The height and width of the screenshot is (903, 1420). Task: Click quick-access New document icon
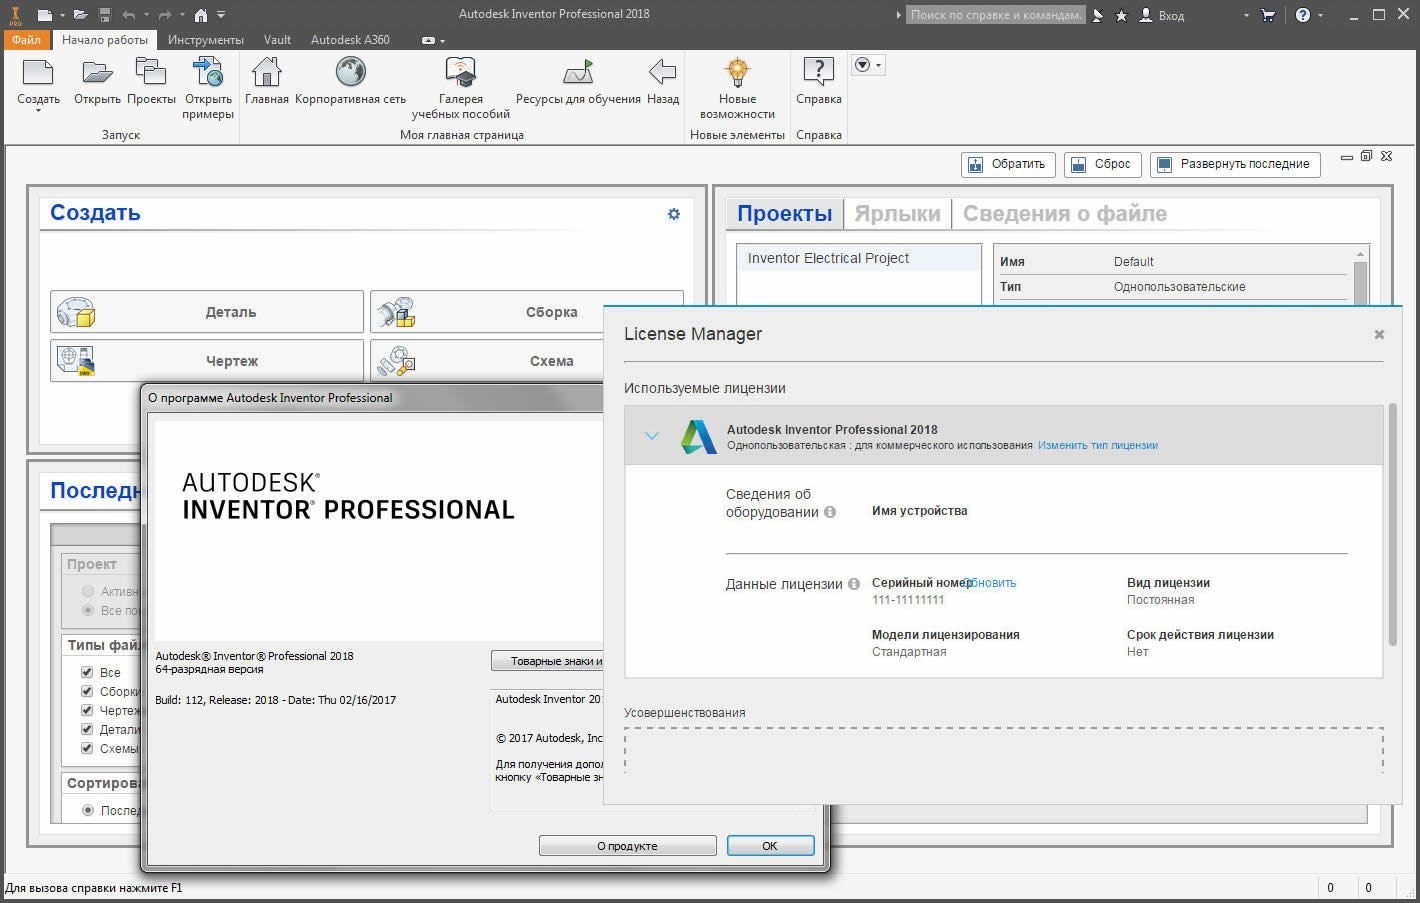pyautogui.click(x=44, y=15)
